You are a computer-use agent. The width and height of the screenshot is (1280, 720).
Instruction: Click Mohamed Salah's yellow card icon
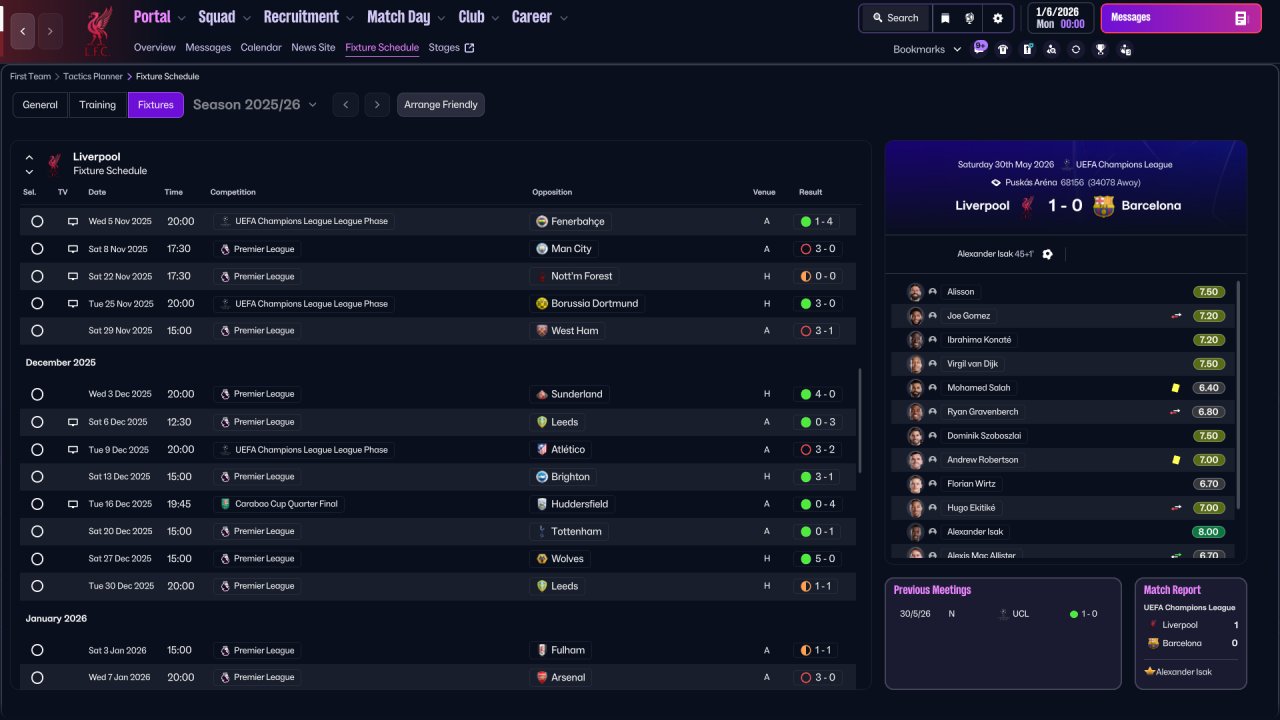[x=1176, y=388]
